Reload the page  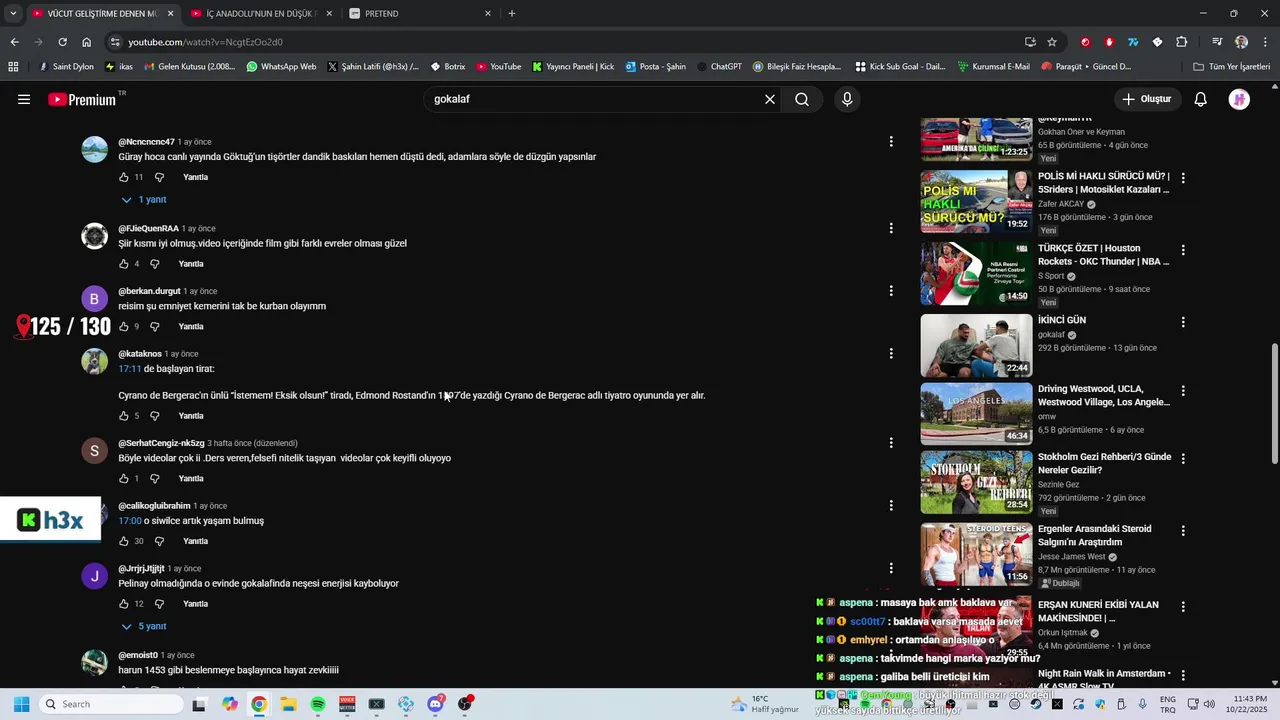point(62,42)
